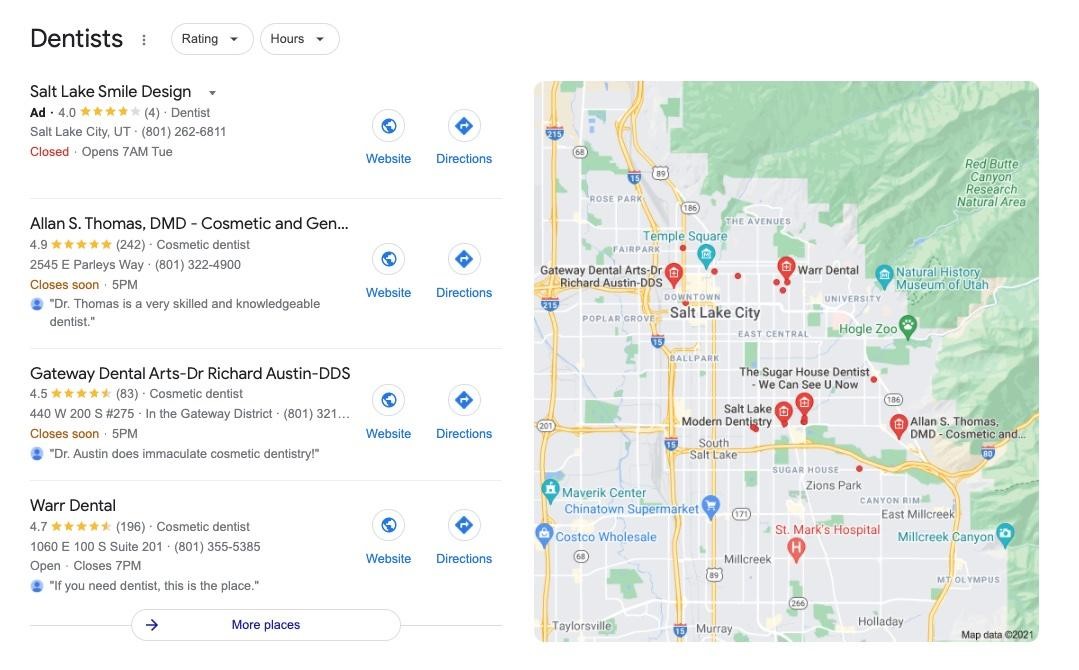Click the "South Salt Lake" map label
The height and width of the screenshot is (670, 1079).
(x=714, y=449)
